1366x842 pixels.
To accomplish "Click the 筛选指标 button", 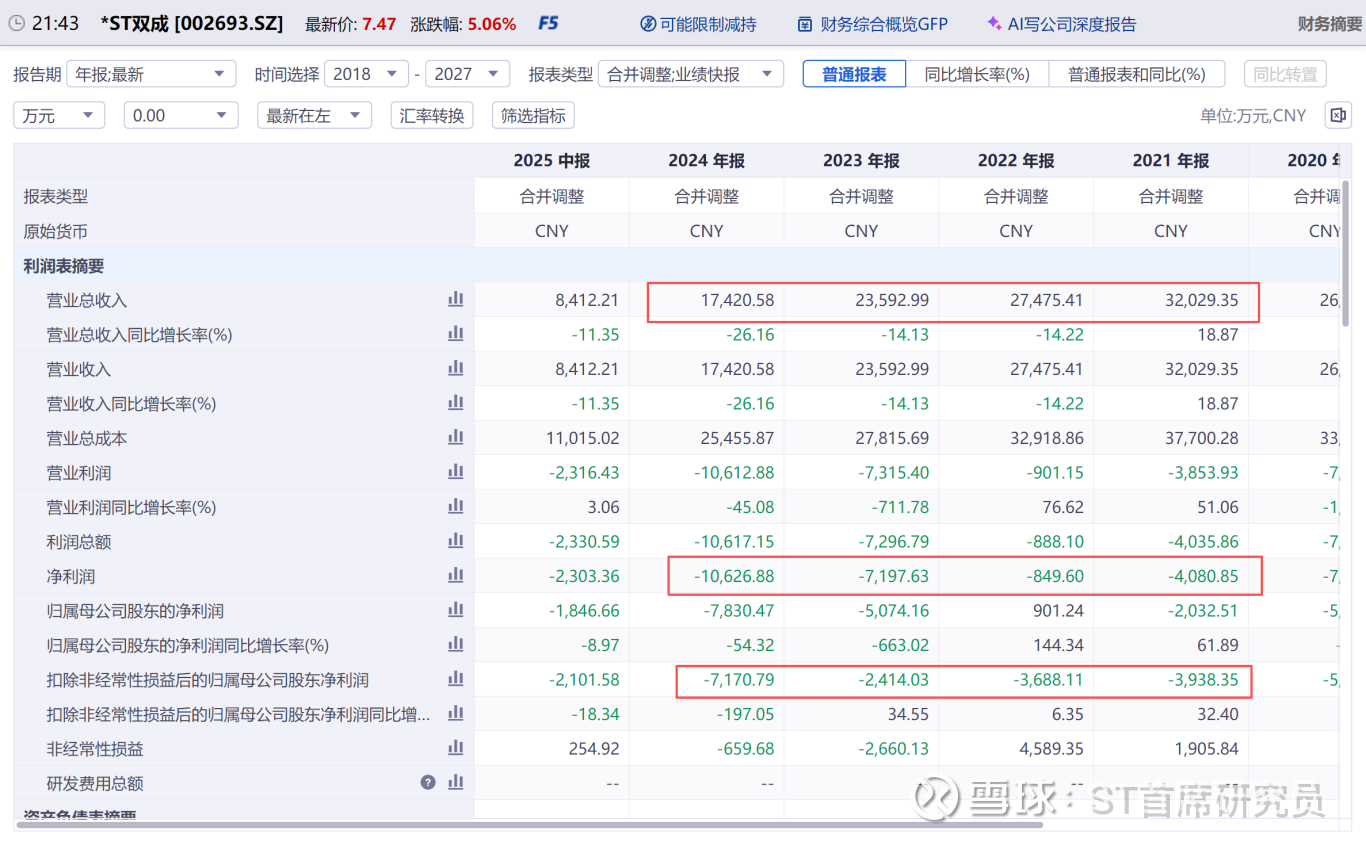I will click(x=533, y=116).
